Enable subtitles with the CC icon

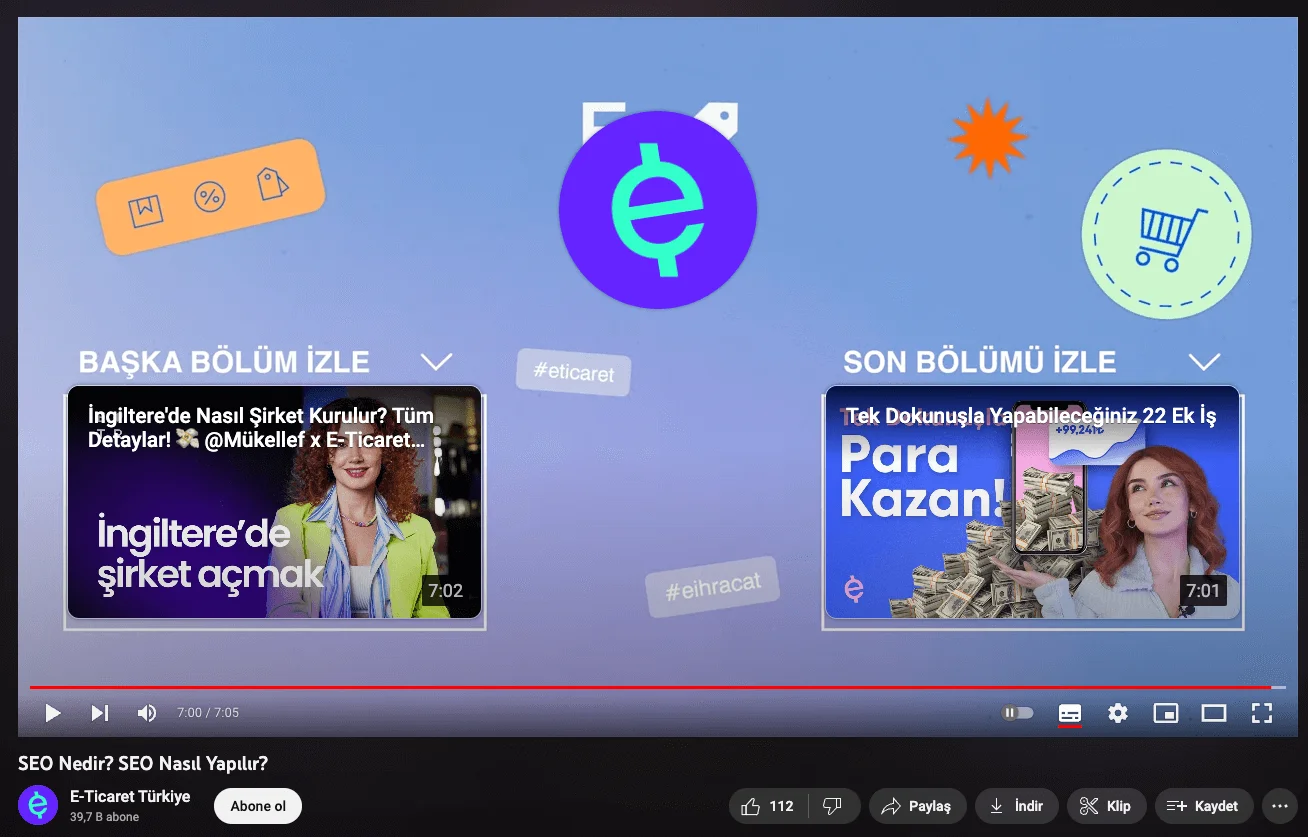click(x=1068, y=713)
